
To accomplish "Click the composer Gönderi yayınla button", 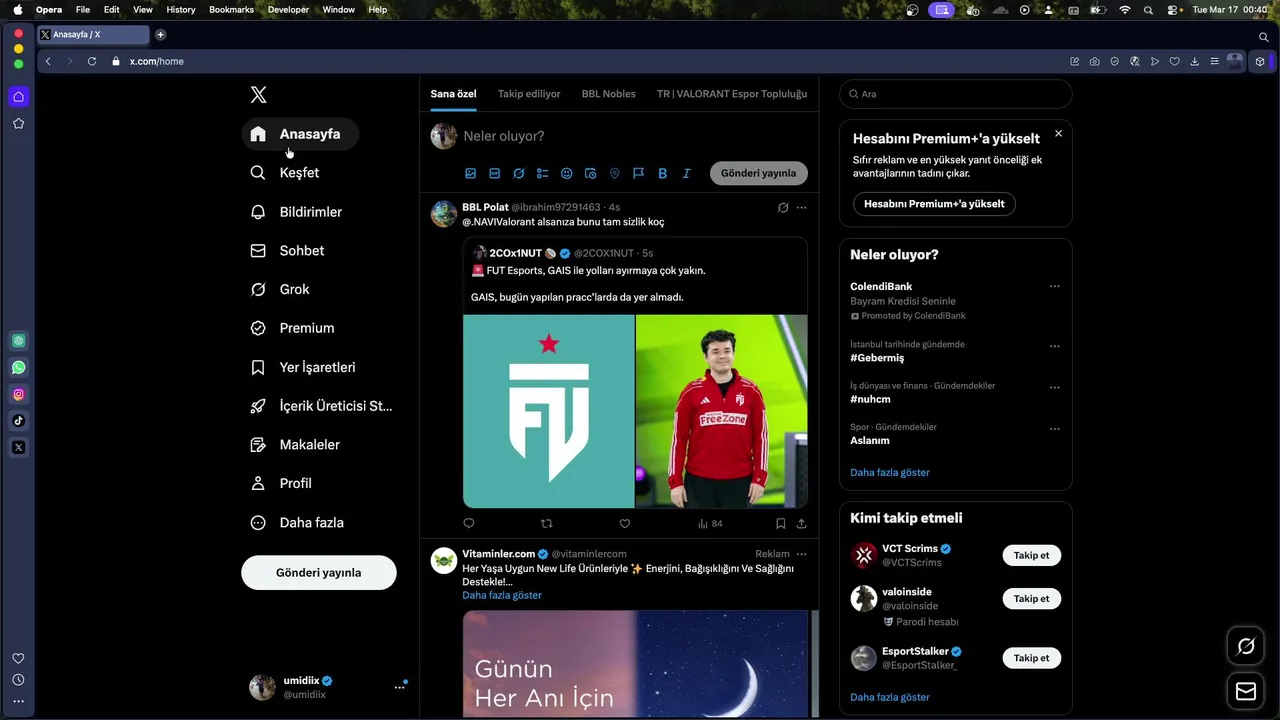I will (x=759, y=173).
